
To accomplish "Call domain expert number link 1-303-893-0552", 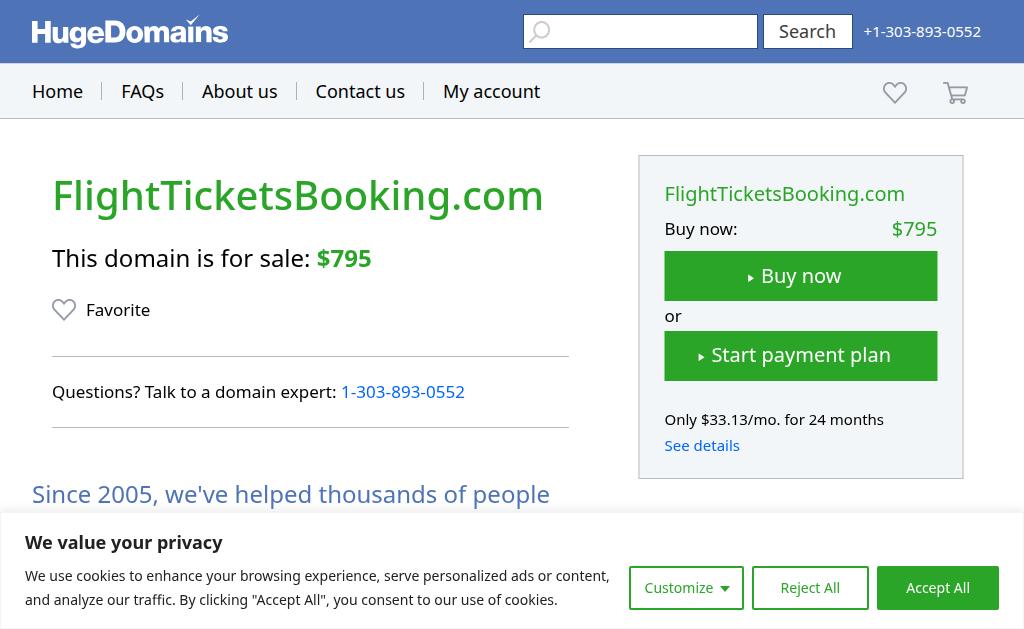I will (403, 392).
